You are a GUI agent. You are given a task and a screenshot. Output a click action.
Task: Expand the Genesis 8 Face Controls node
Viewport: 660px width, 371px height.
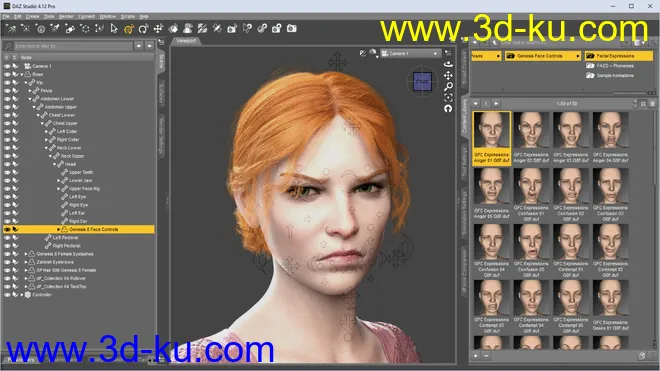tap(58, 230)
